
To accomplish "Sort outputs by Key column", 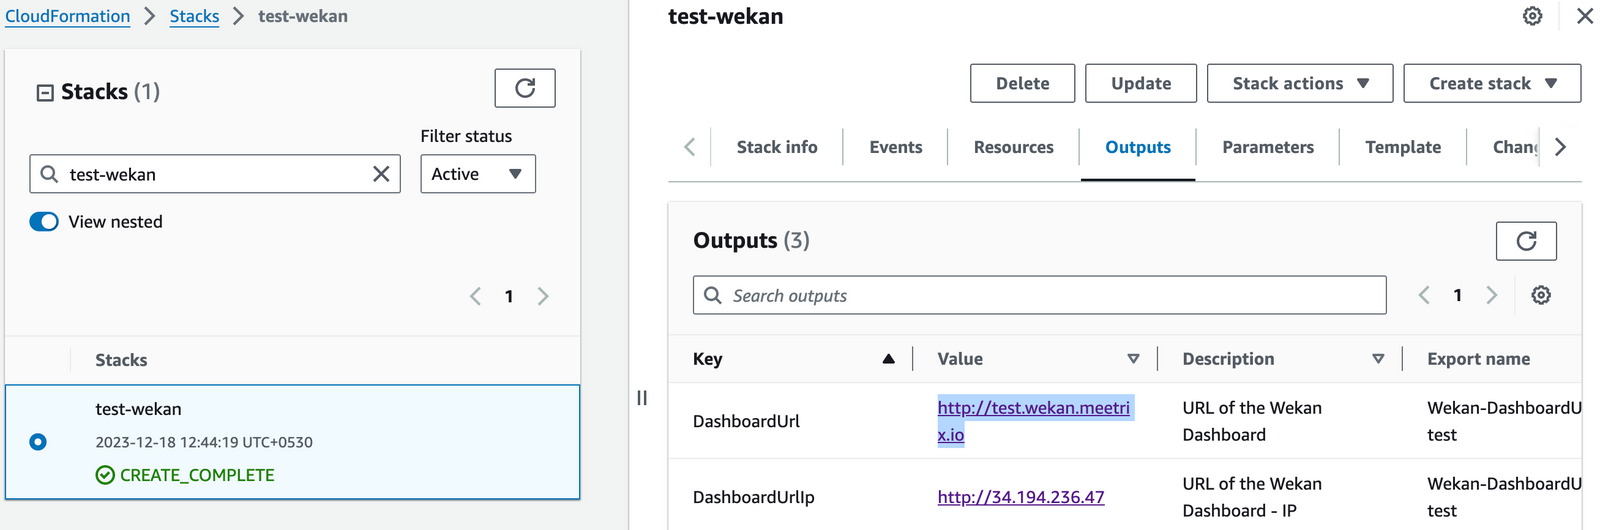I will (888, 359).
